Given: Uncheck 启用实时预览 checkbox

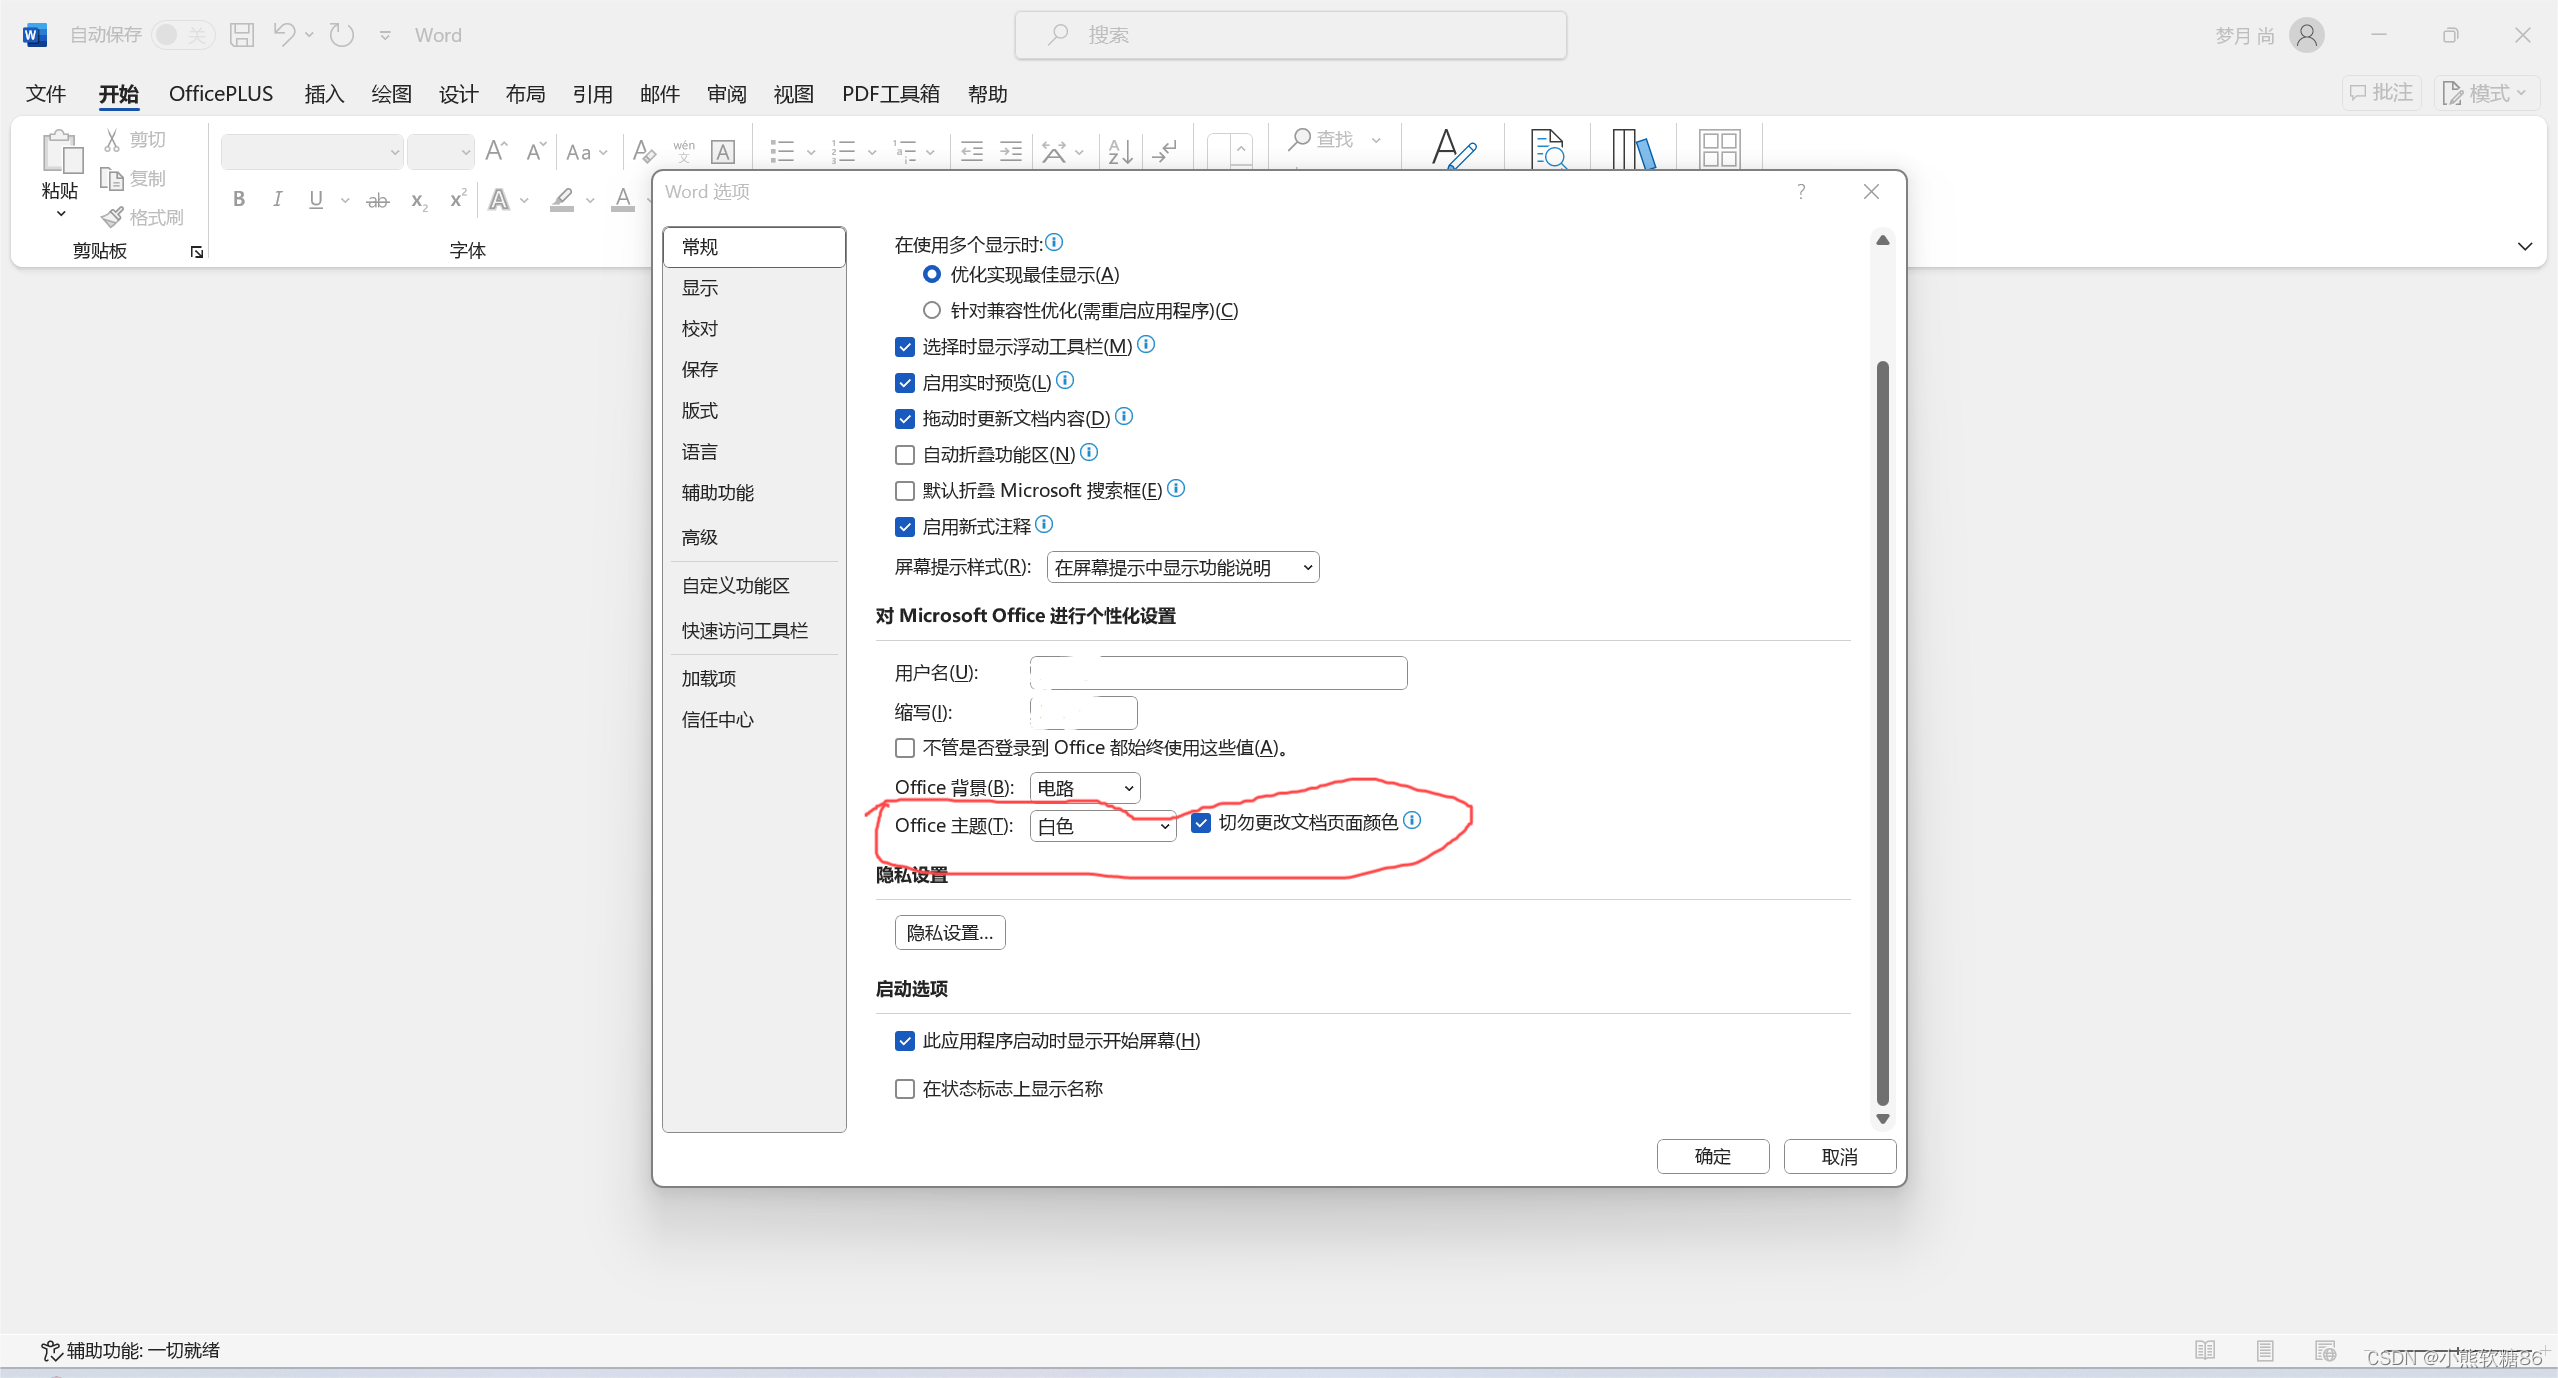Looking at the screenshot, I should (905, 383).
